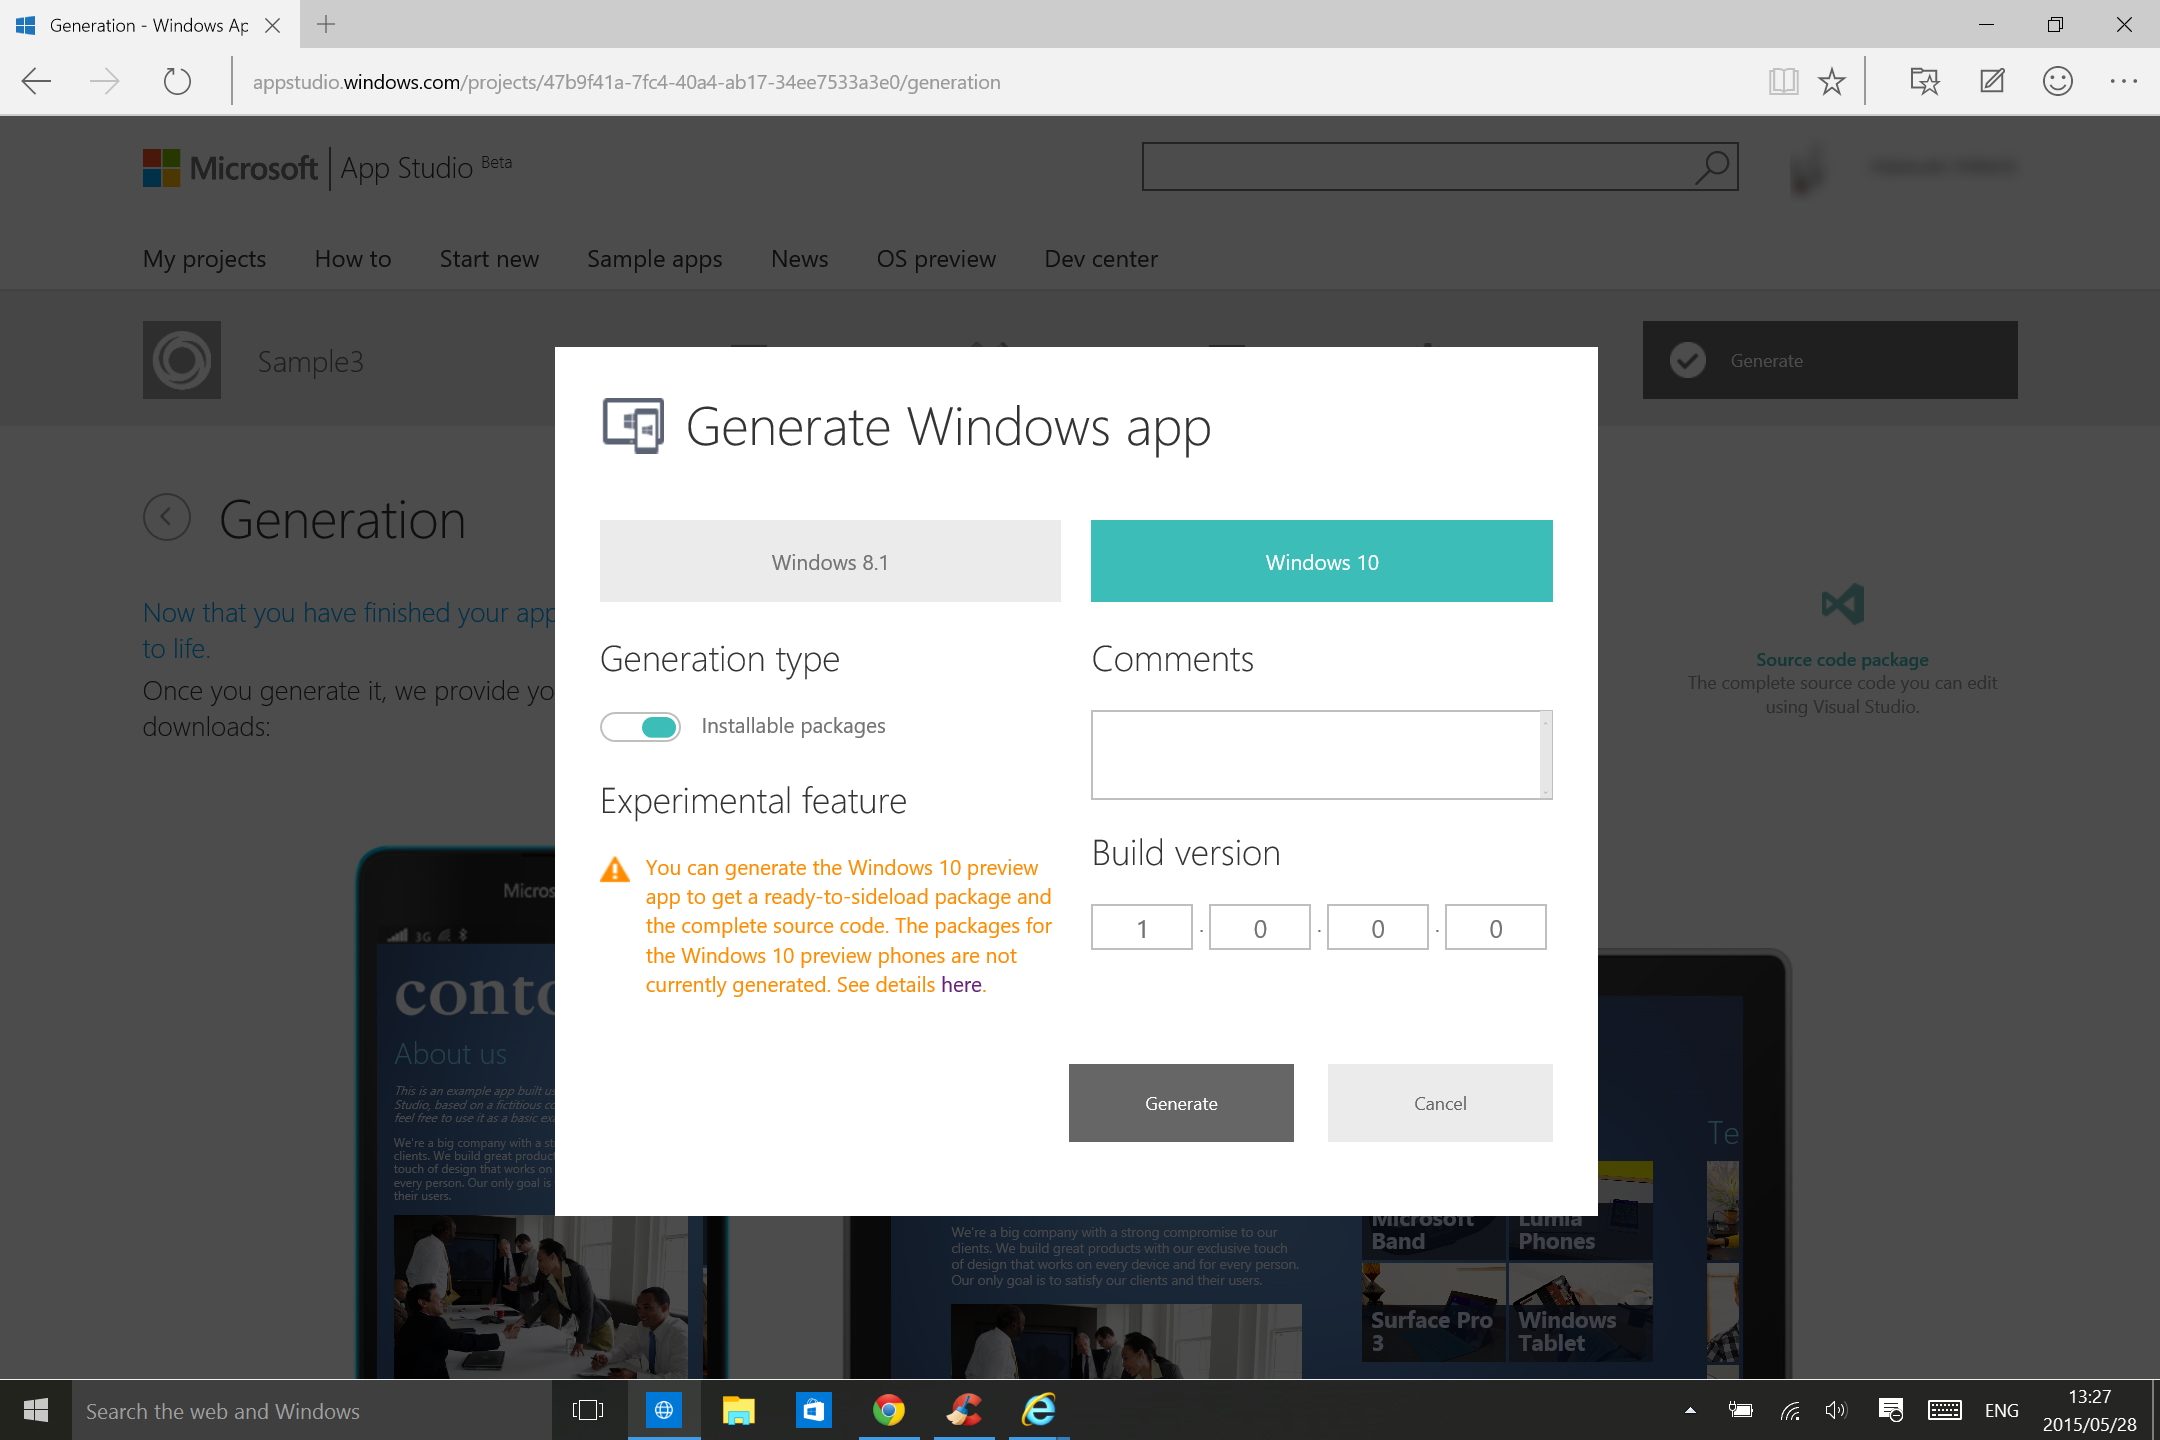Refresh the current page
The width and height of the screenshot is (2160, 1440).
(x=177, y=81)
